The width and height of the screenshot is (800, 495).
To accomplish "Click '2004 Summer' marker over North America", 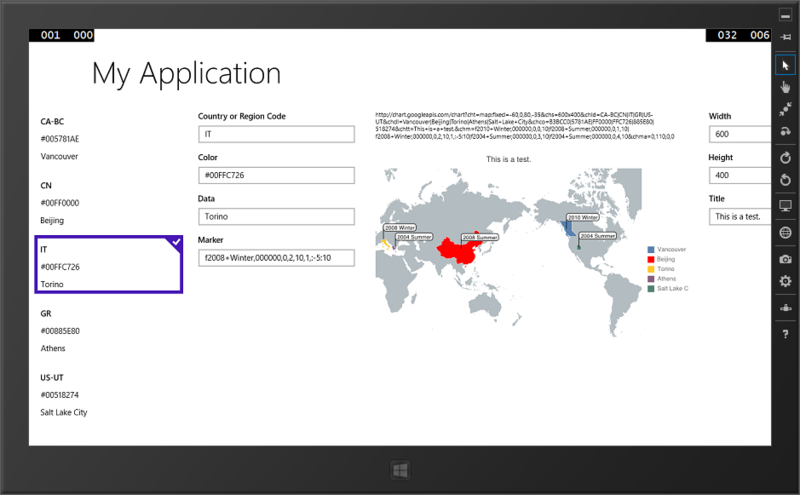I will tap(597, 236).
